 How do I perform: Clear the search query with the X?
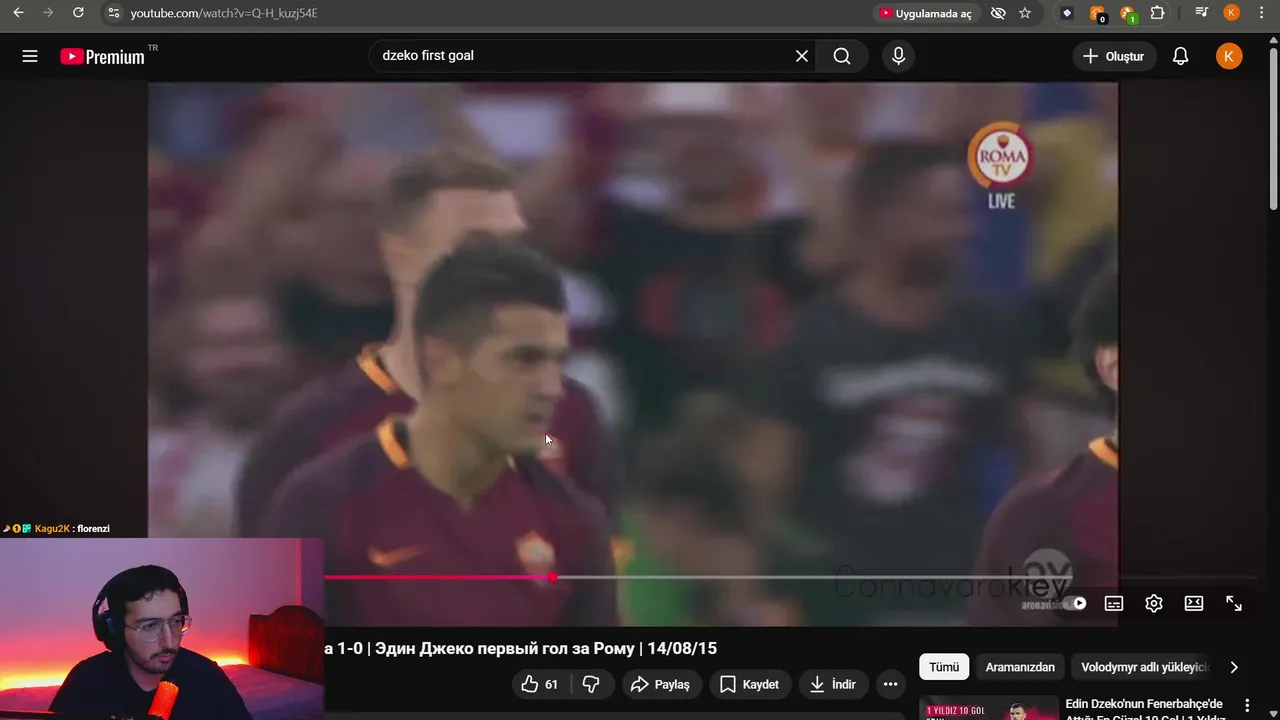801,56
